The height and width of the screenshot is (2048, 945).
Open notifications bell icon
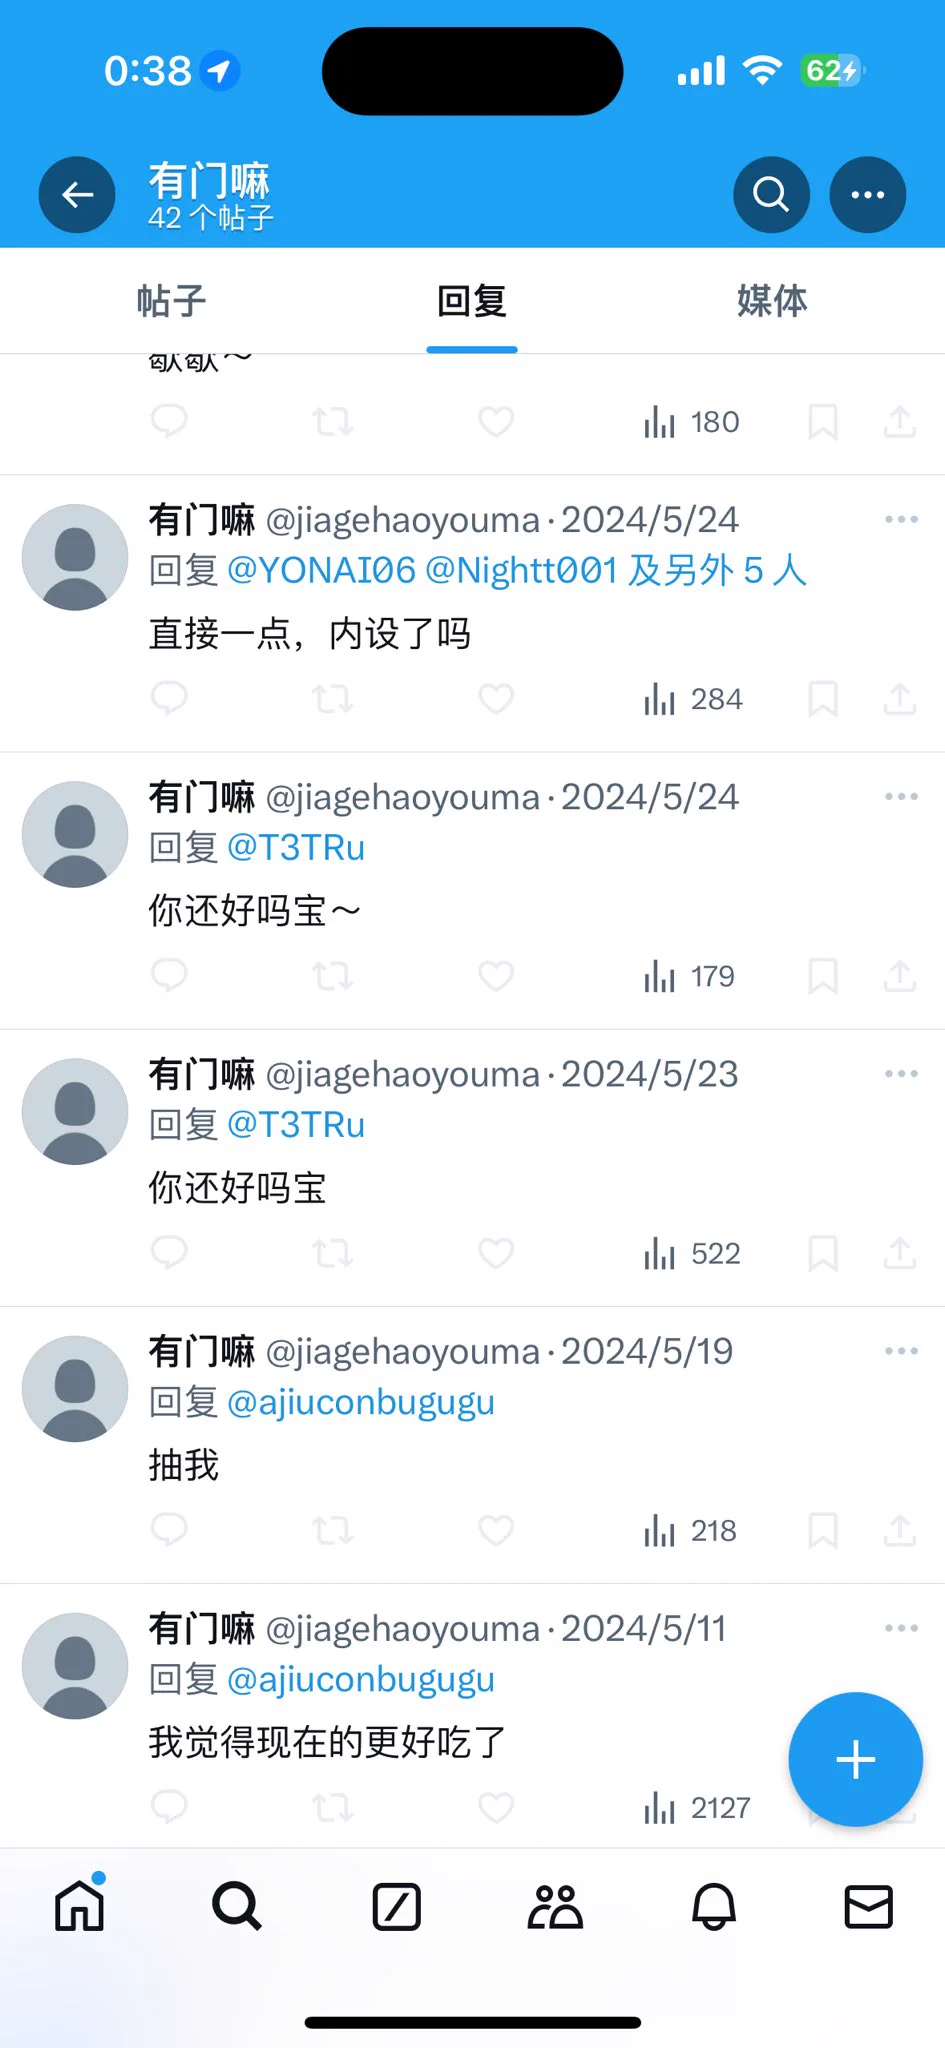tap(714, 1907)
